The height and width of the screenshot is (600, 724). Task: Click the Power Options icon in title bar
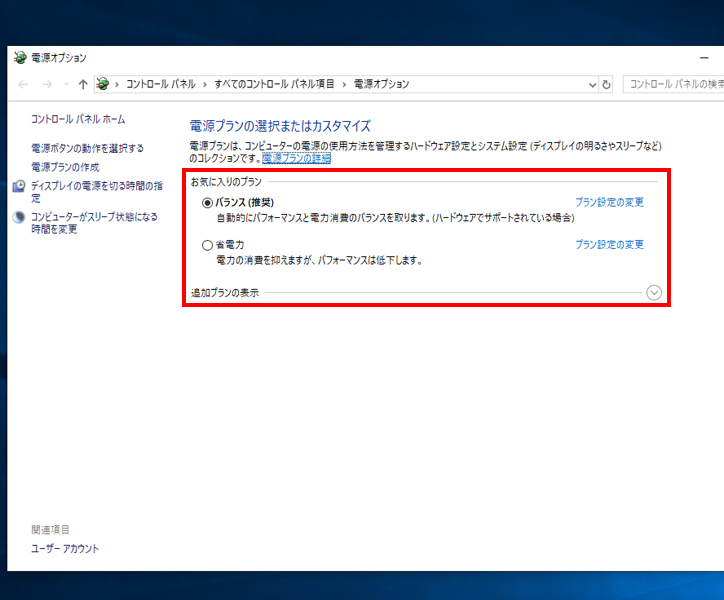[20, 58]
